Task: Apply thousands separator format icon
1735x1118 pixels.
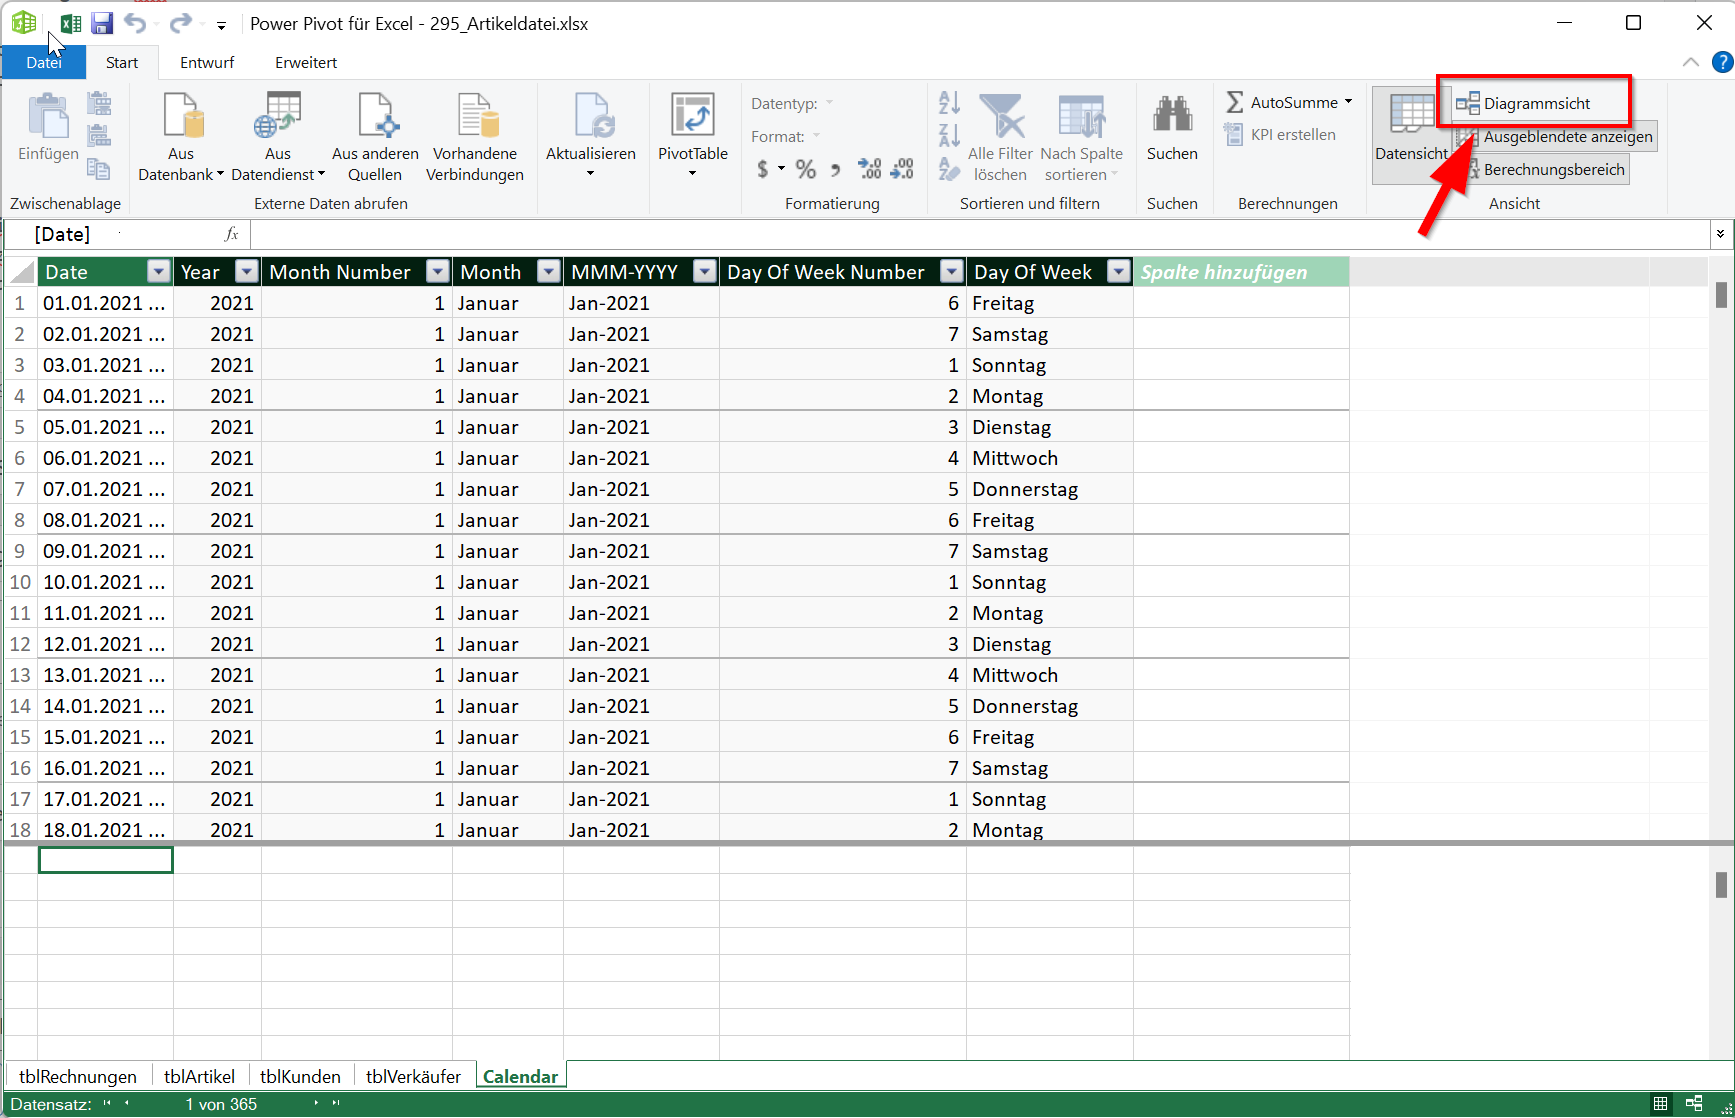Action: click(835, 170)
